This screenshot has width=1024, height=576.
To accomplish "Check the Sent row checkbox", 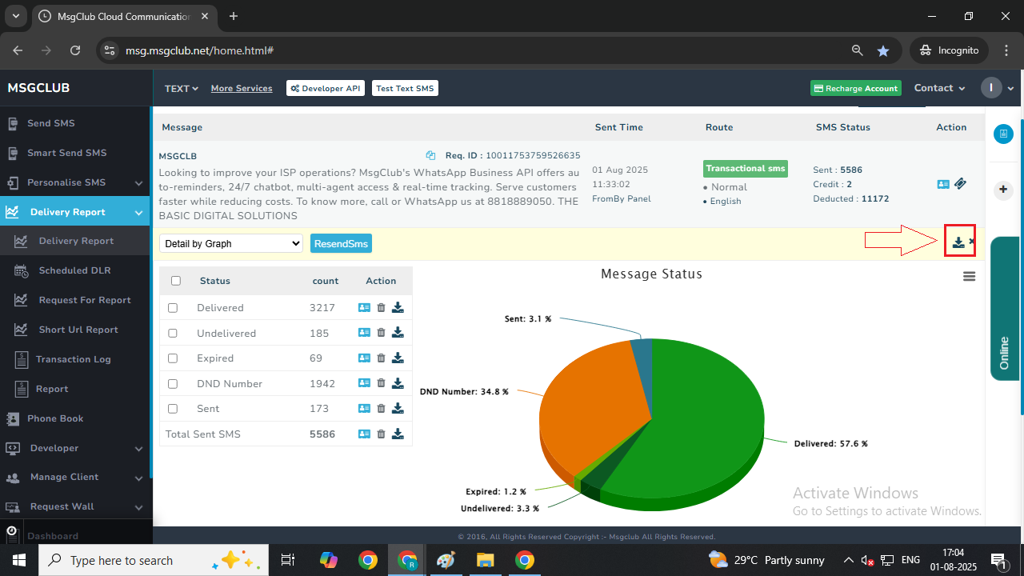I will (172, 409).
